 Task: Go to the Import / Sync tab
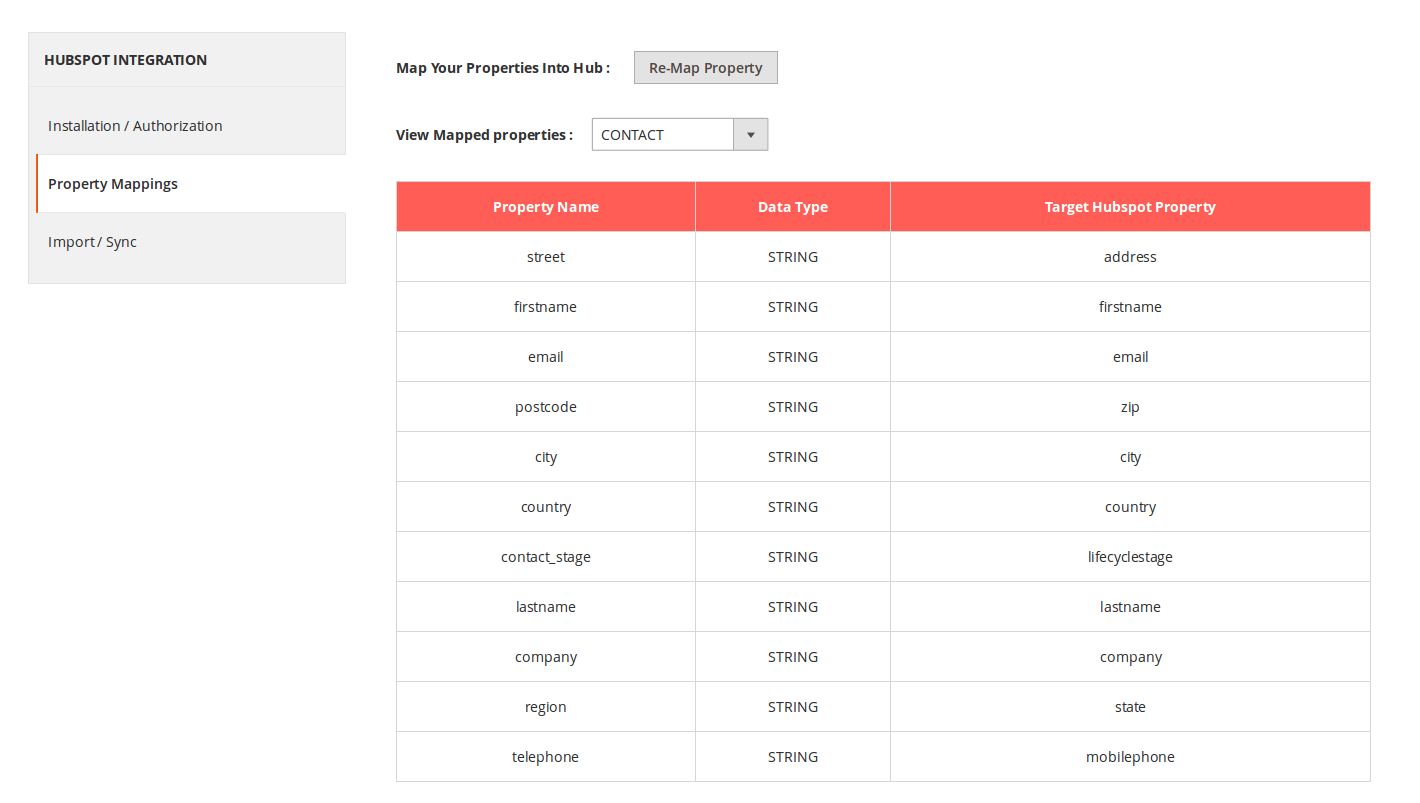187,242
